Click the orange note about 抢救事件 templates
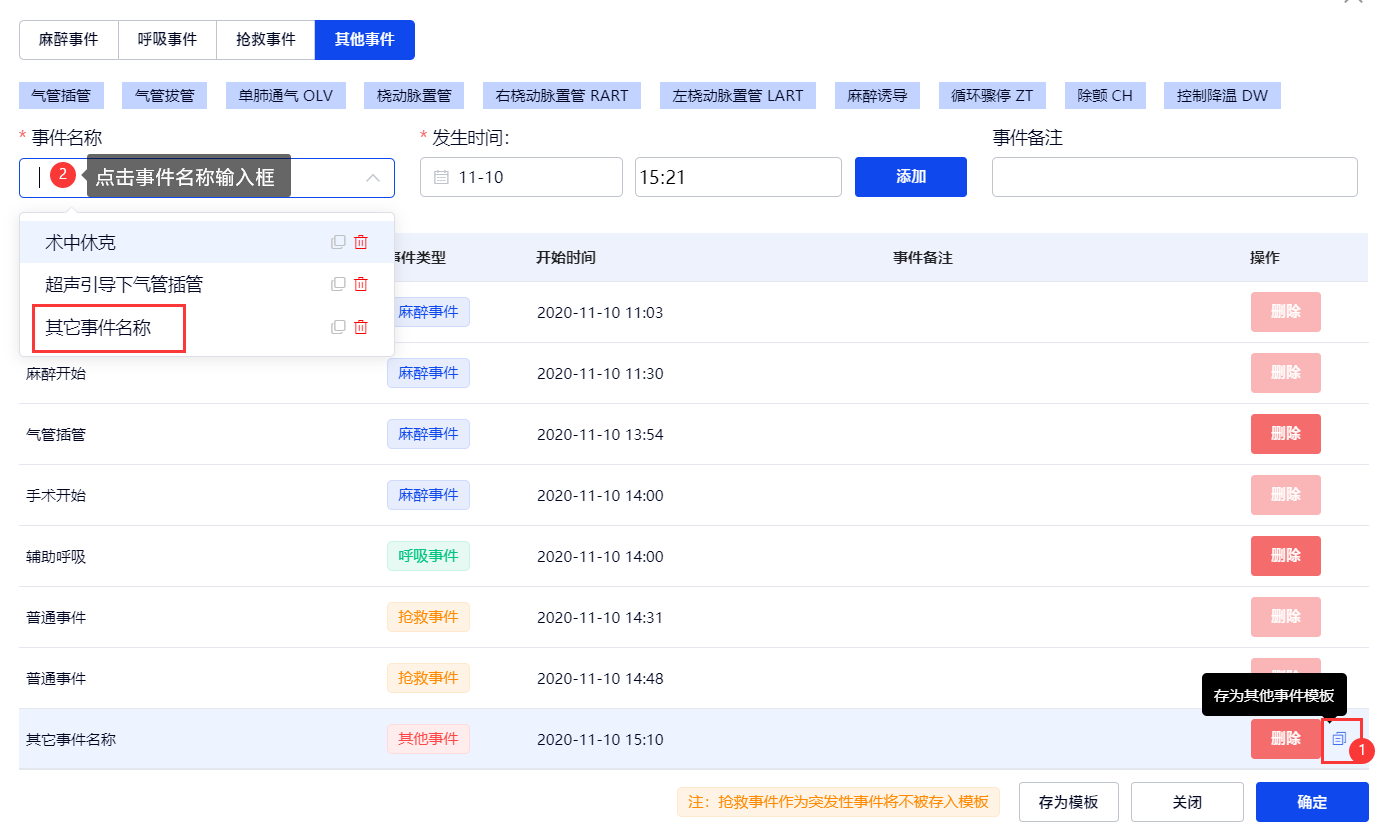This screenshot has height=837, width=1385. click(838, 802)
